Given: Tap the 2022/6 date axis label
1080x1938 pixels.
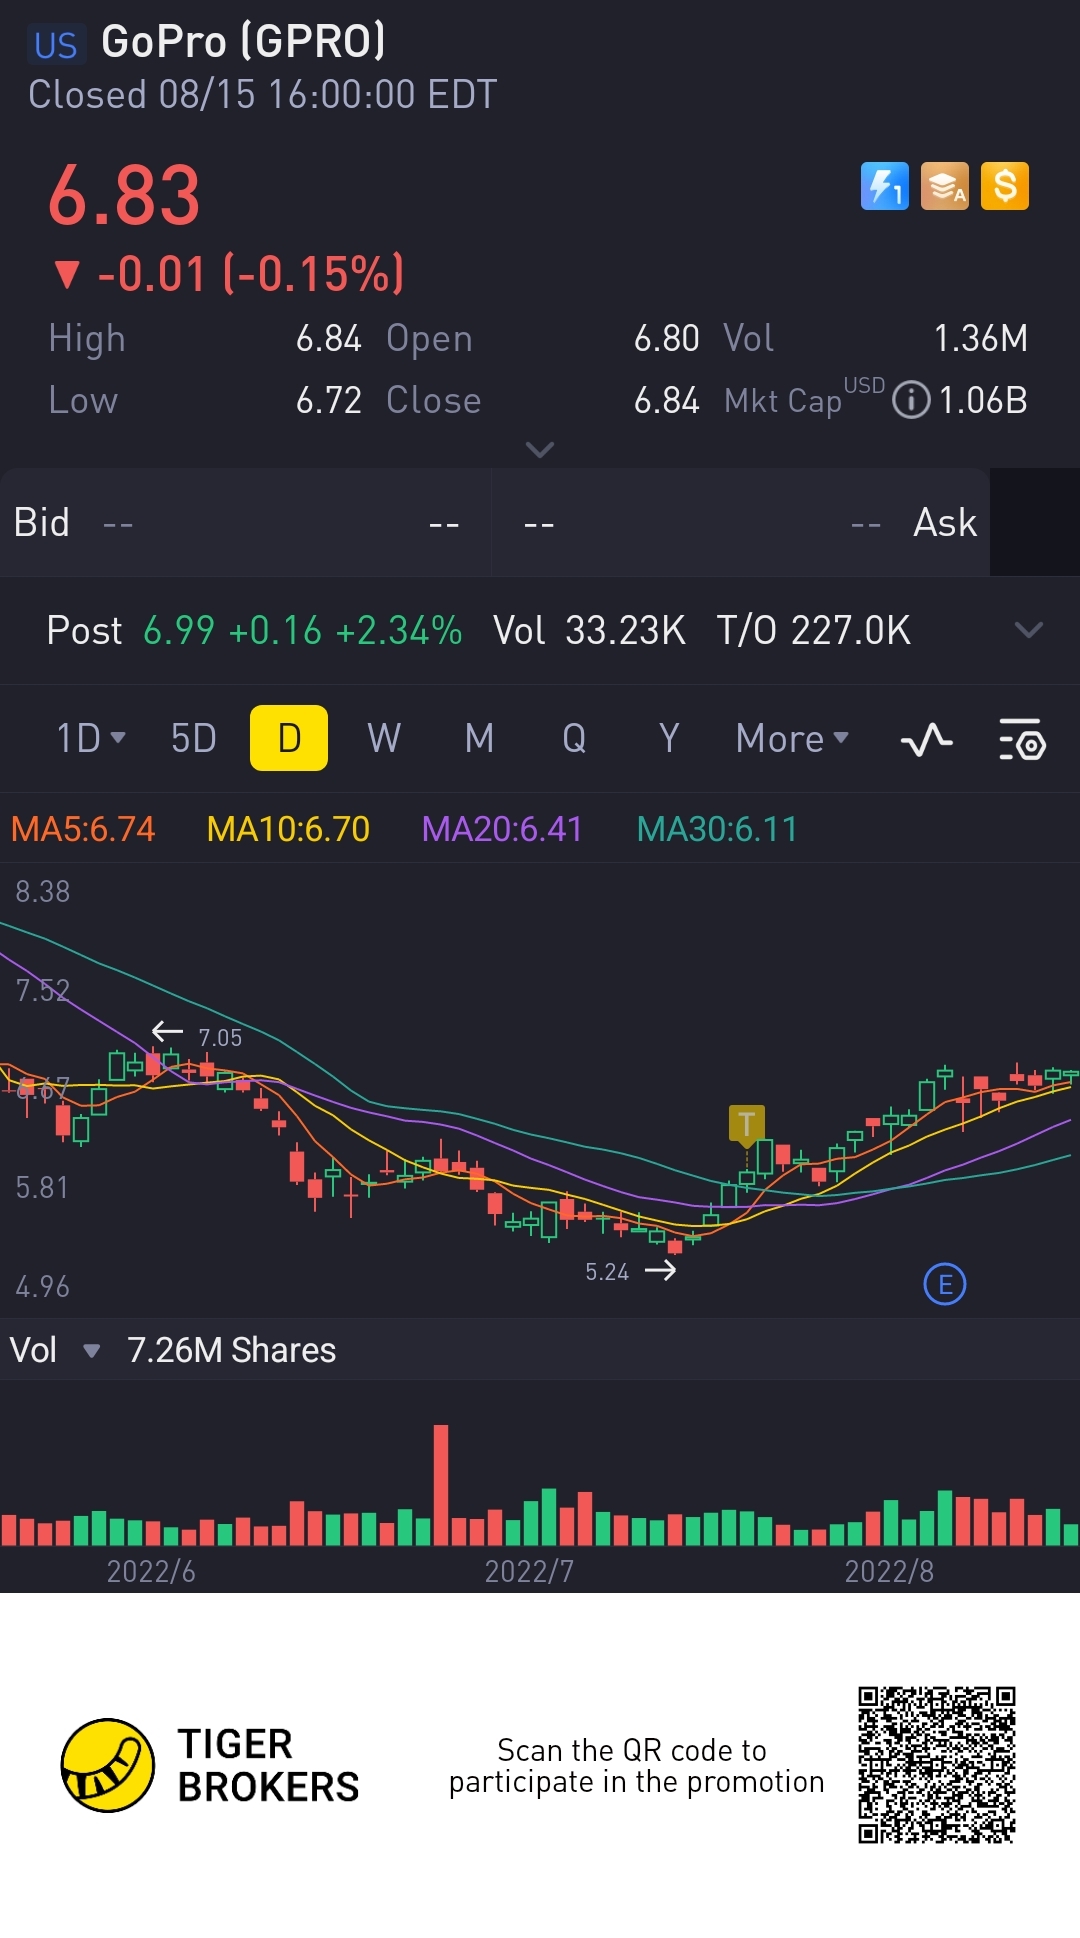Looking at the screenshot, I should (x=151, y=1571).
